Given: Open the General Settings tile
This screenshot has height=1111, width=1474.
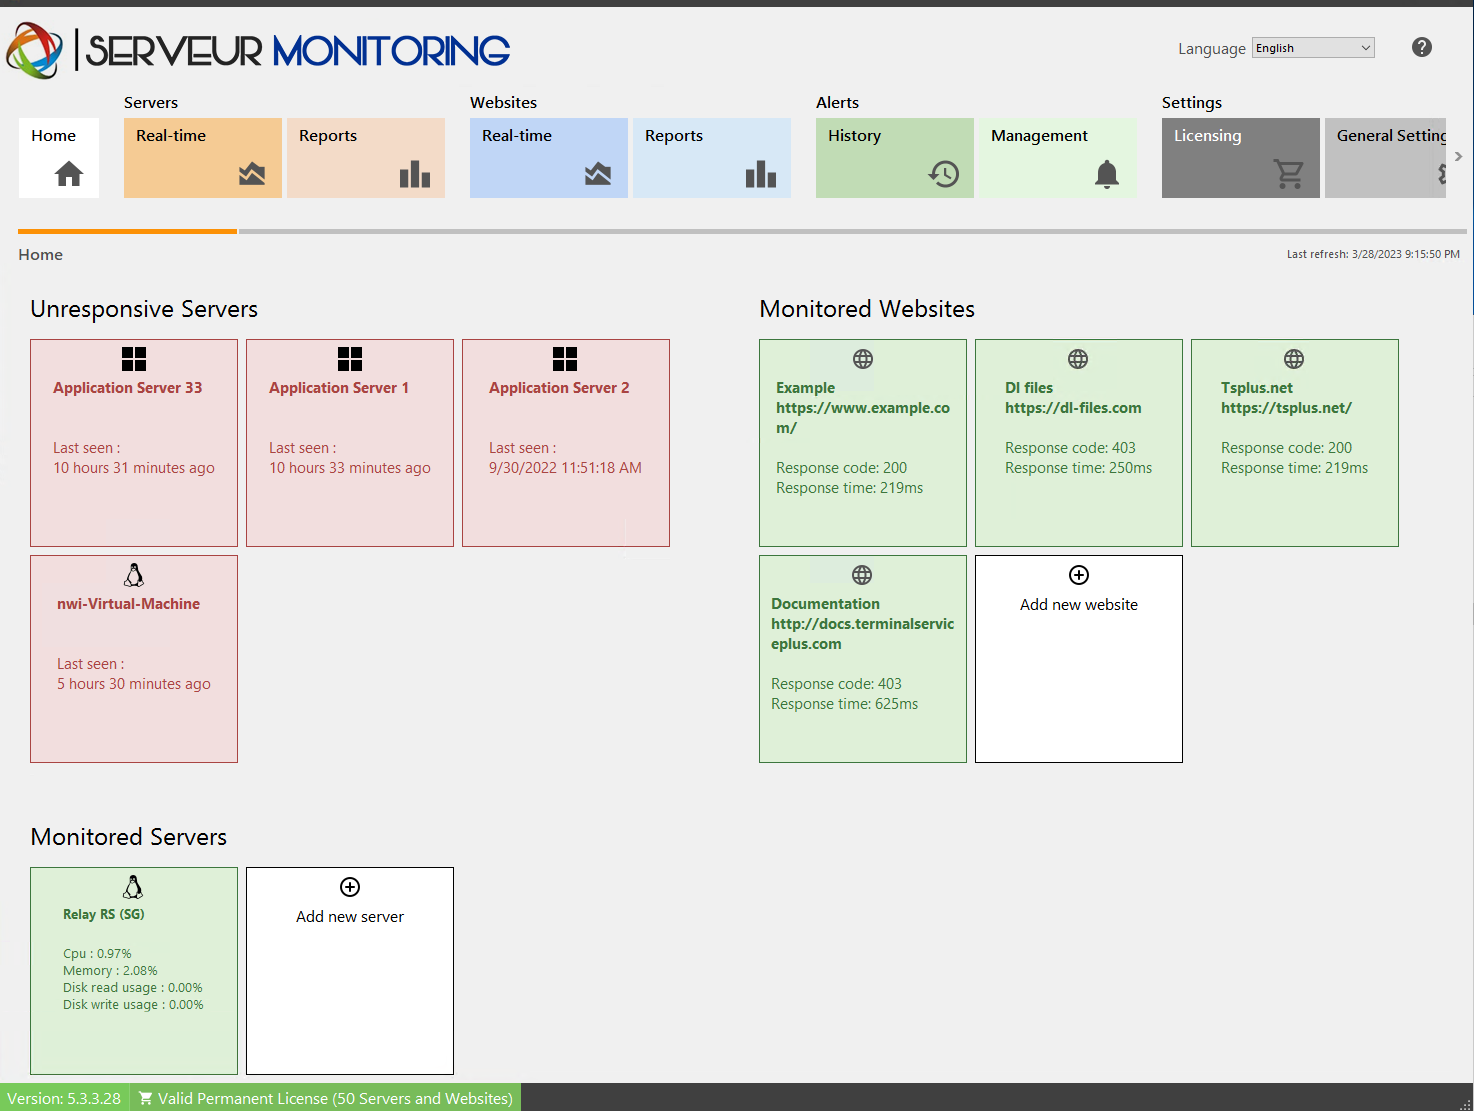Looking at the screenshot, I should pyautogui.click(x=1385, y=158).
